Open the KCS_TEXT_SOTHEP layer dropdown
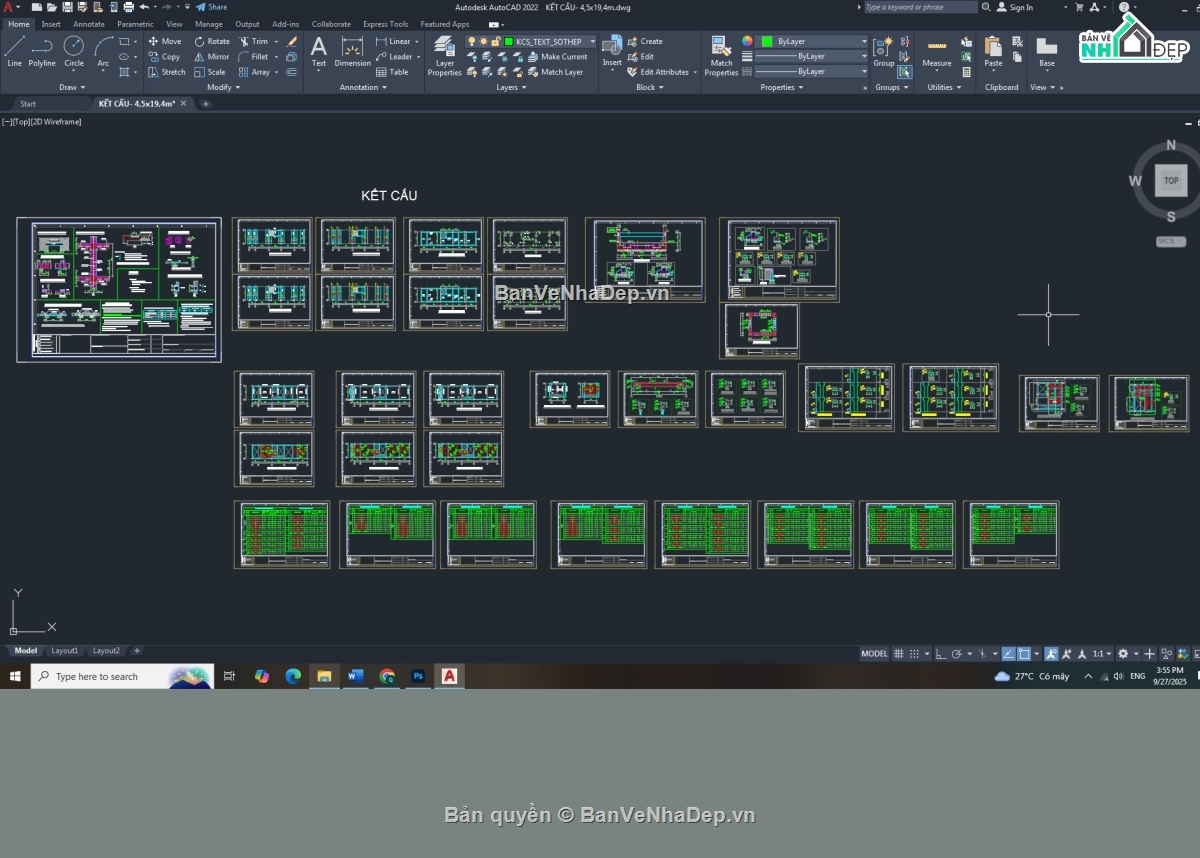1200x858 pixels. click(592, 42)
